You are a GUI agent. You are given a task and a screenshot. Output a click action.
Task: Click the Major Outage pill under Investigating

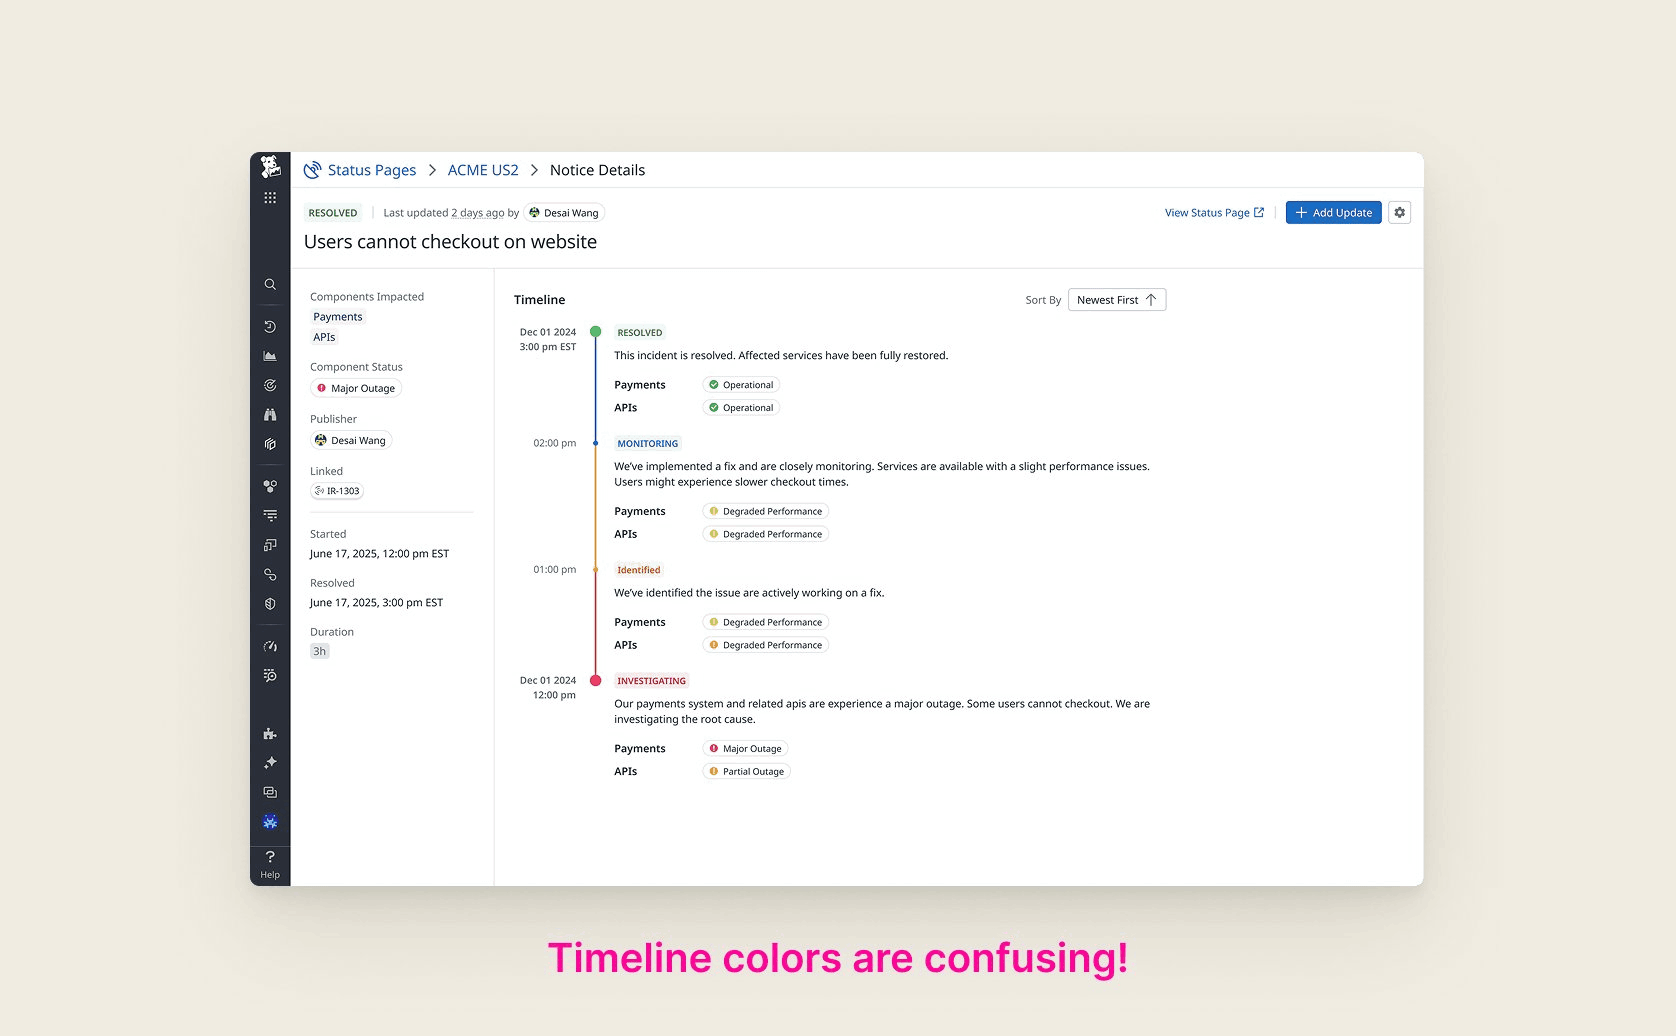[745, 748]
